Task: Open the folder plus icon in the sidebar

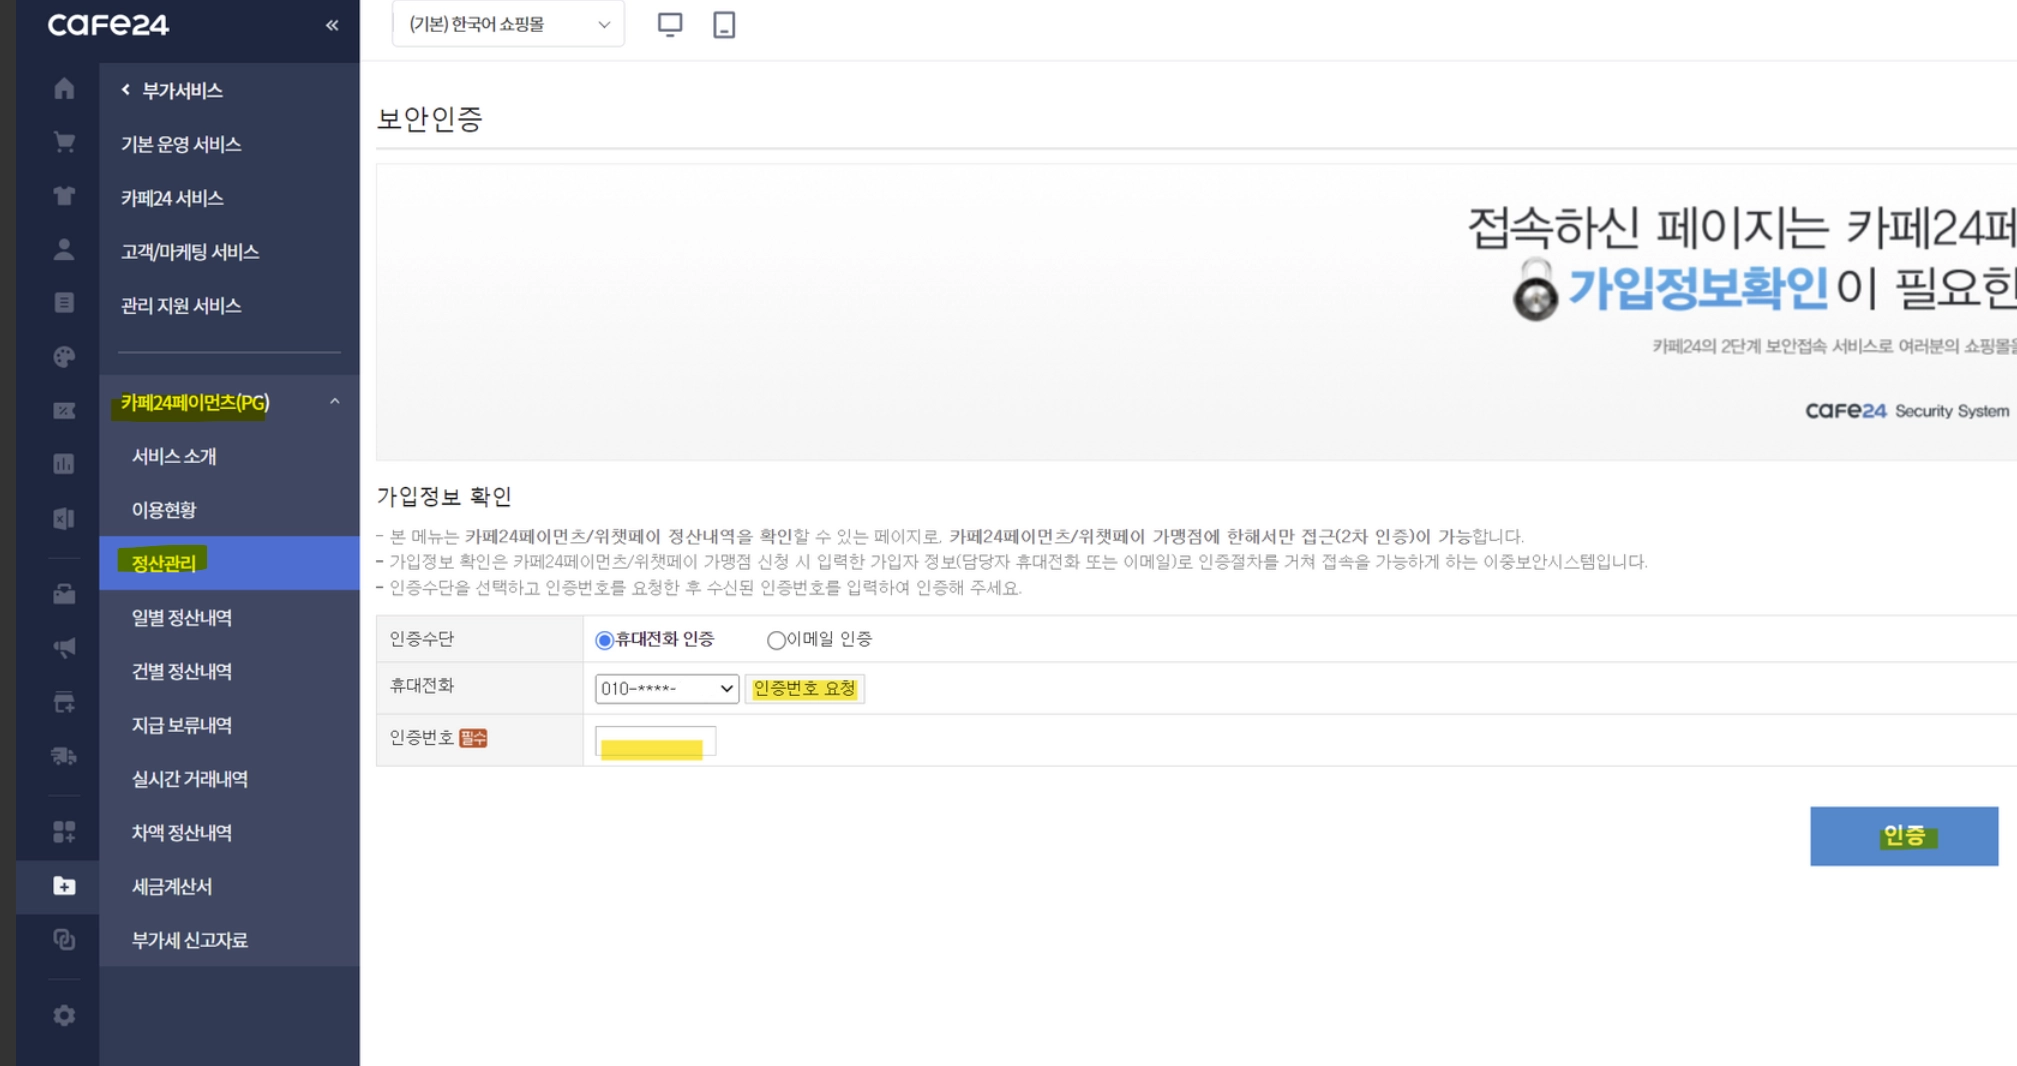Action: [64, 886]
